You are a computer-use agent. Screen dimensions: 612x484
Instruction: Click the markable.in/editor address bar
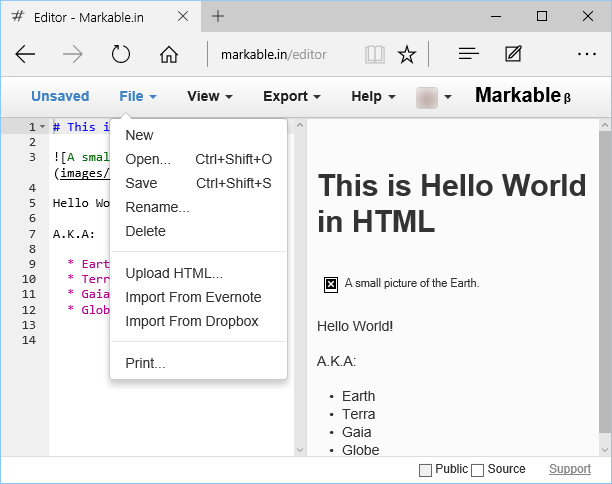click(274, 54)
